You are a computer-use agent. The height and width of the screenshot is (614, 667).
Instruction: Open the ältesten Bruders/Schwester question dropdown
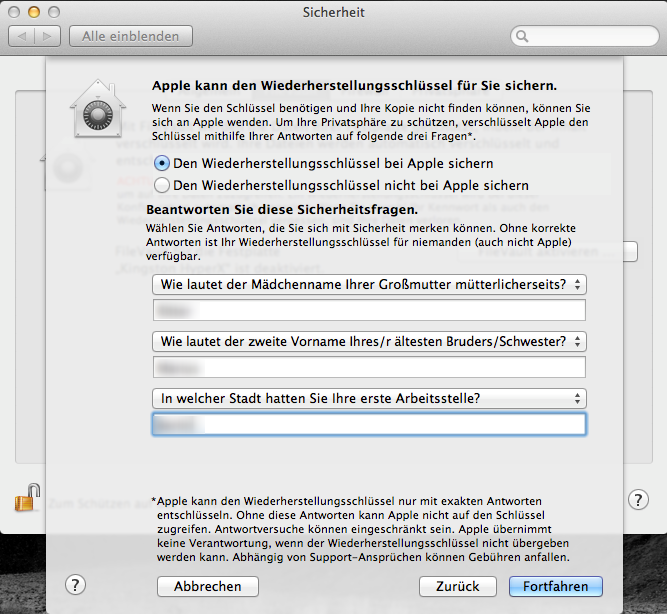pos(369,342)
